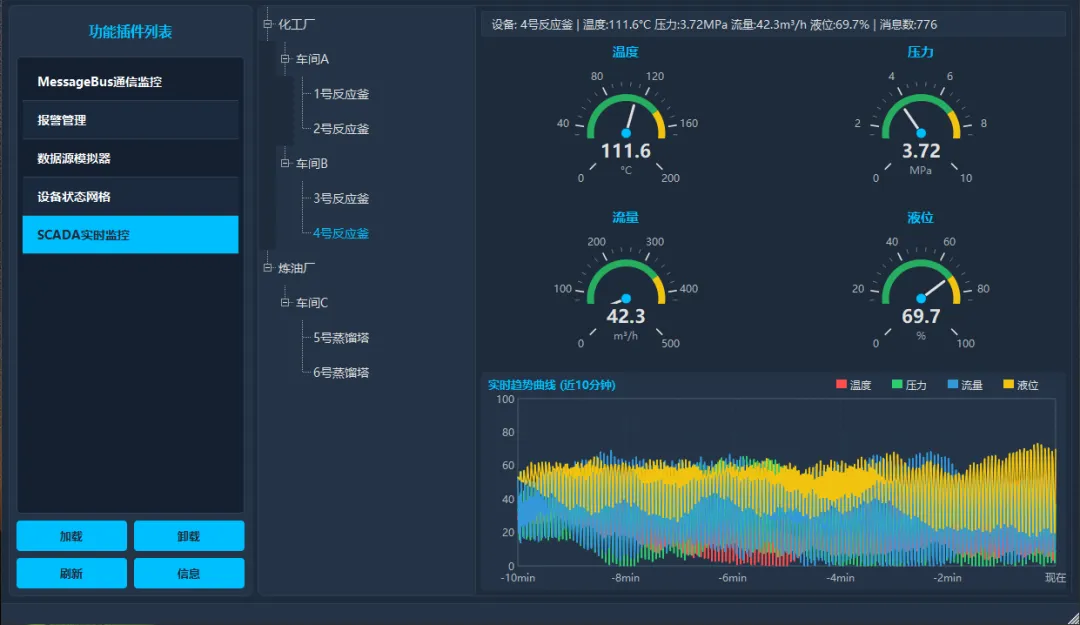Viewport: 1080px width, 625px height.
Task: Click the 液位 gauge title
Action: (x=920, y=217)
